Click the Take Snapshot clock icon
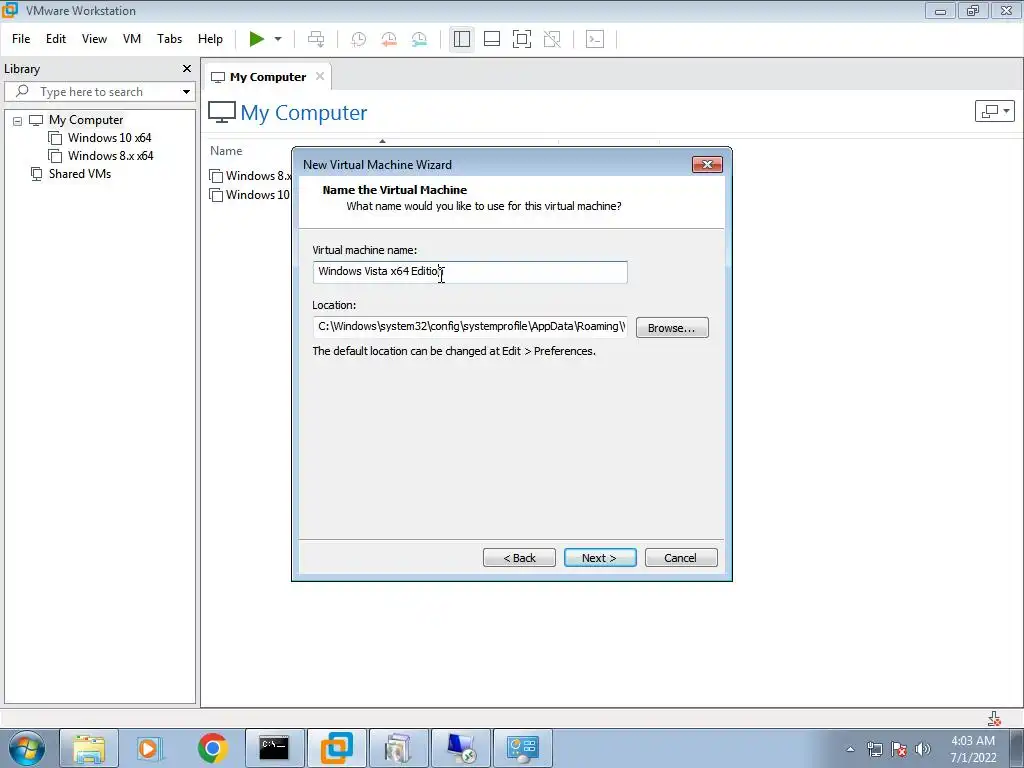 (x=359, y=39)
